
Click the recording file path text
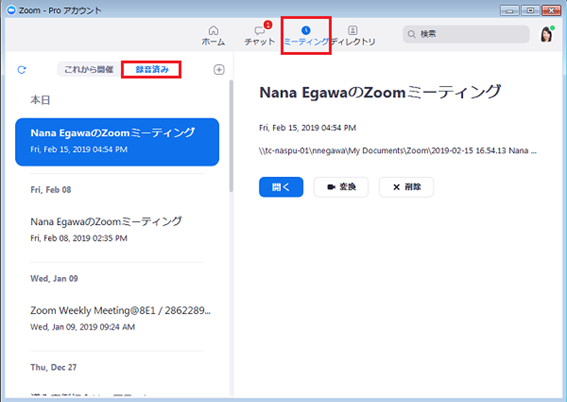click(x=398, y=151)
